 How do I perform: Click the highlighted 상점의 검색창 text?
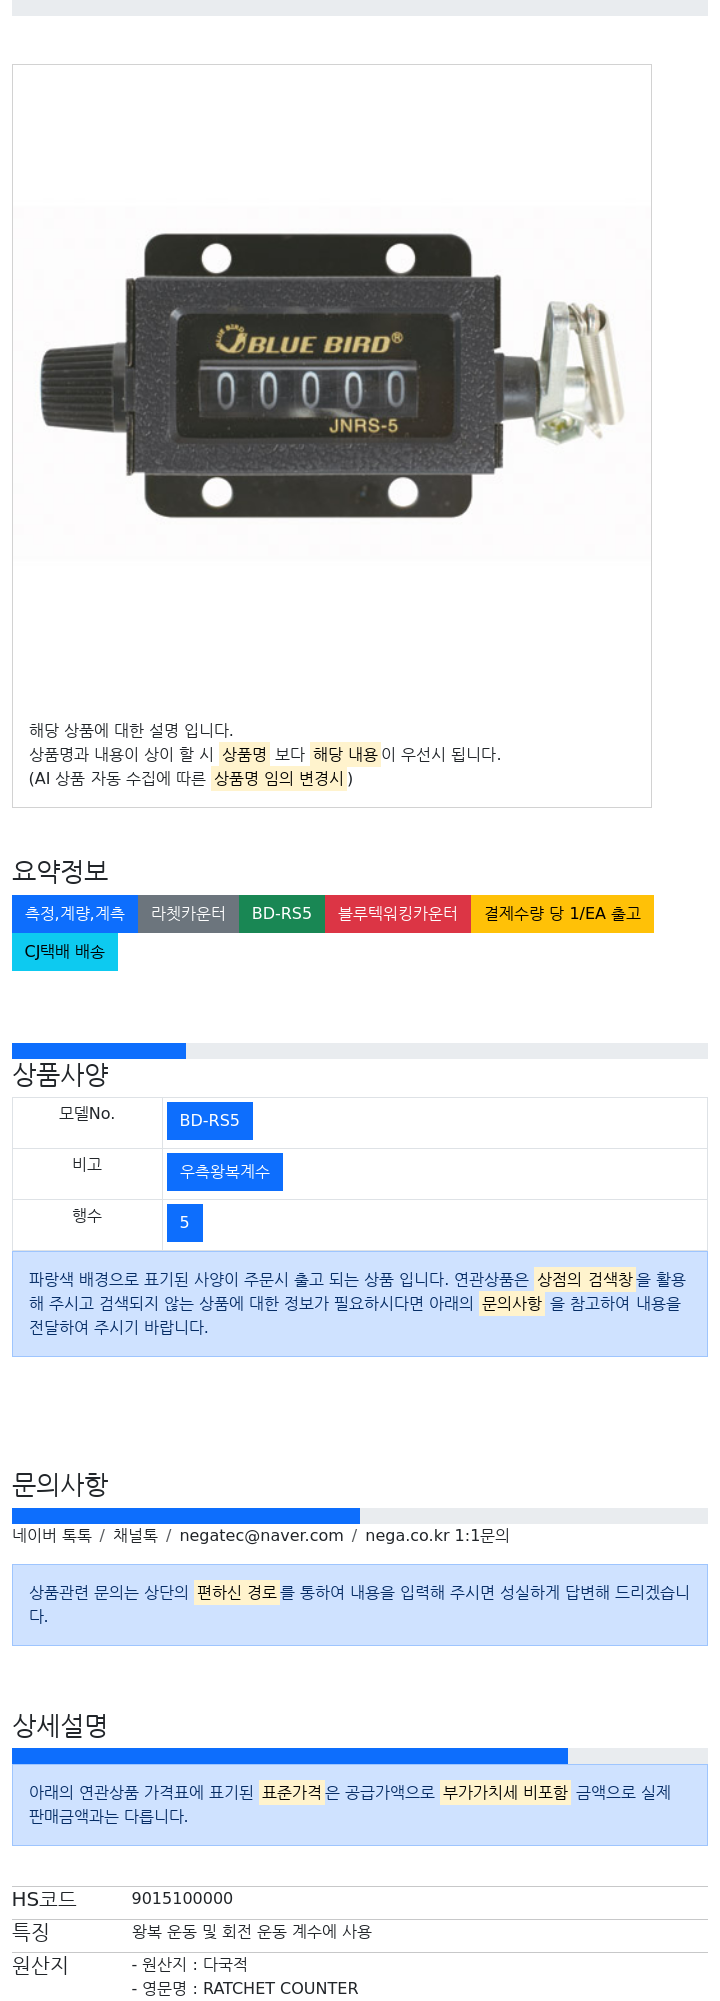tap(585, 1280)
